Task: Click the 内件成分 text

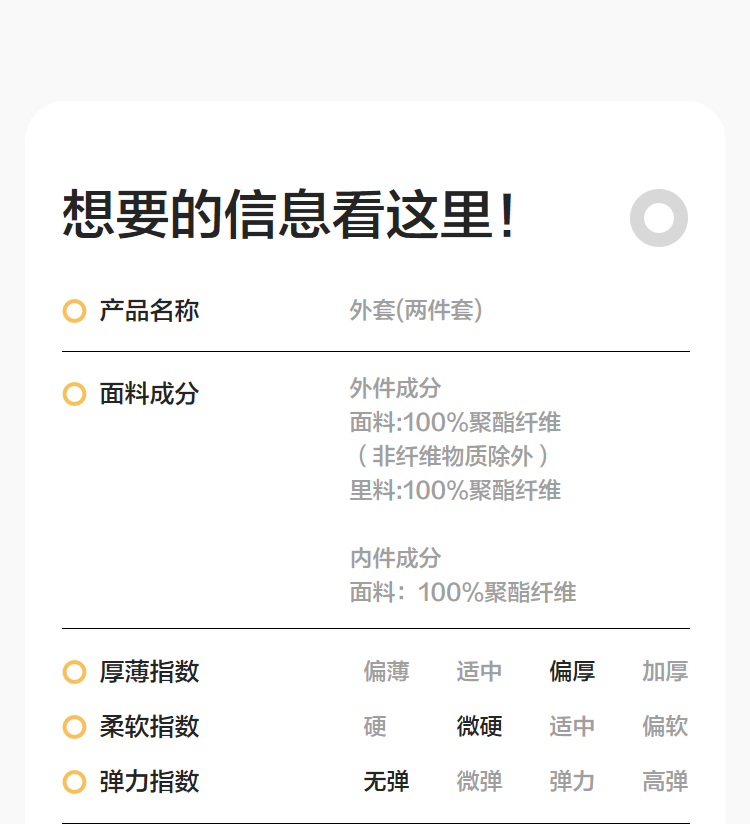Action: click(395, 558)
